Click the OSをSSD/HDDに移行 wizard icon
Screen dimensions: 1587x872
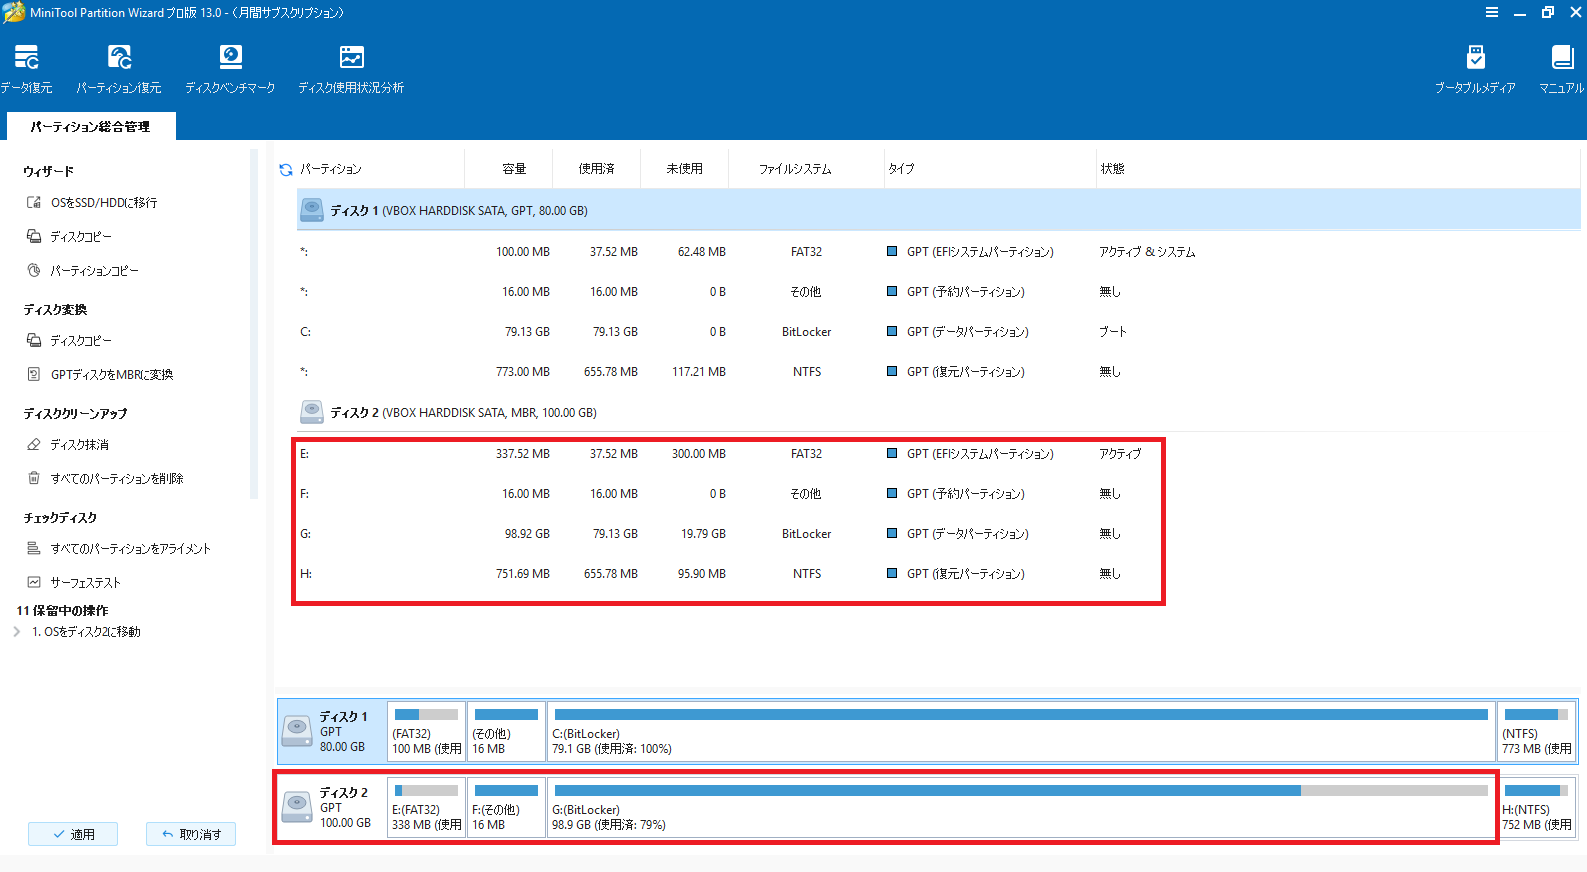(34, 202)
